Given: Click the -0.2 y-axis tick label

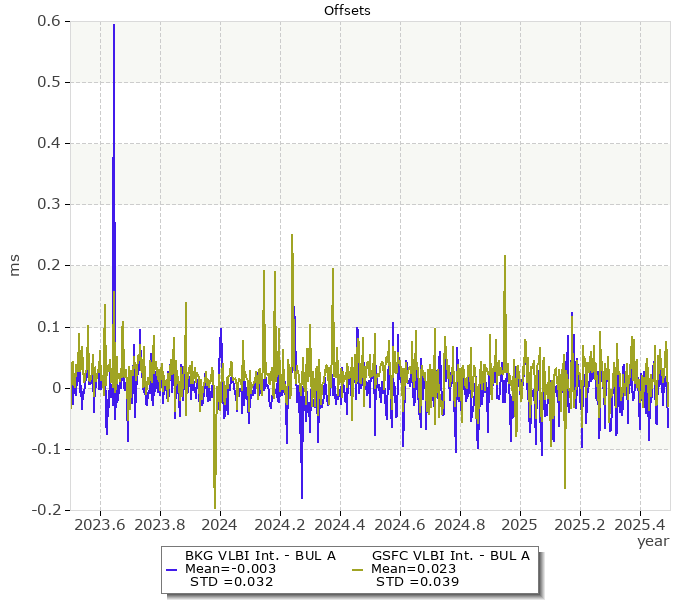Looking at the screenshot, I should click(x=46, y=510).
